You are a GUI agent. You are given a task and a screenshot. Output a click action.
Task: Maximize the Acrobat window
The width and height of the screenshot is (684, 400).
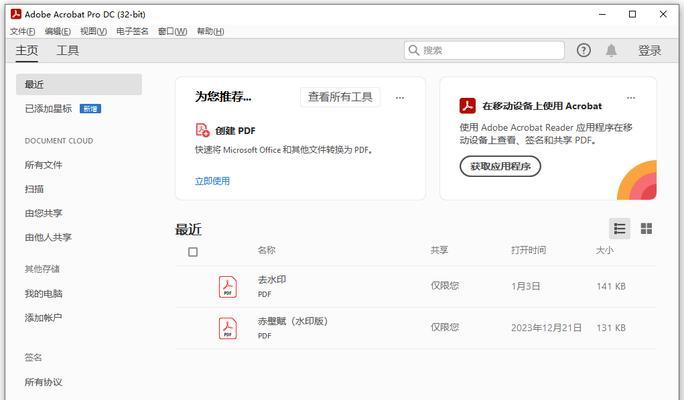pos(632,14)
